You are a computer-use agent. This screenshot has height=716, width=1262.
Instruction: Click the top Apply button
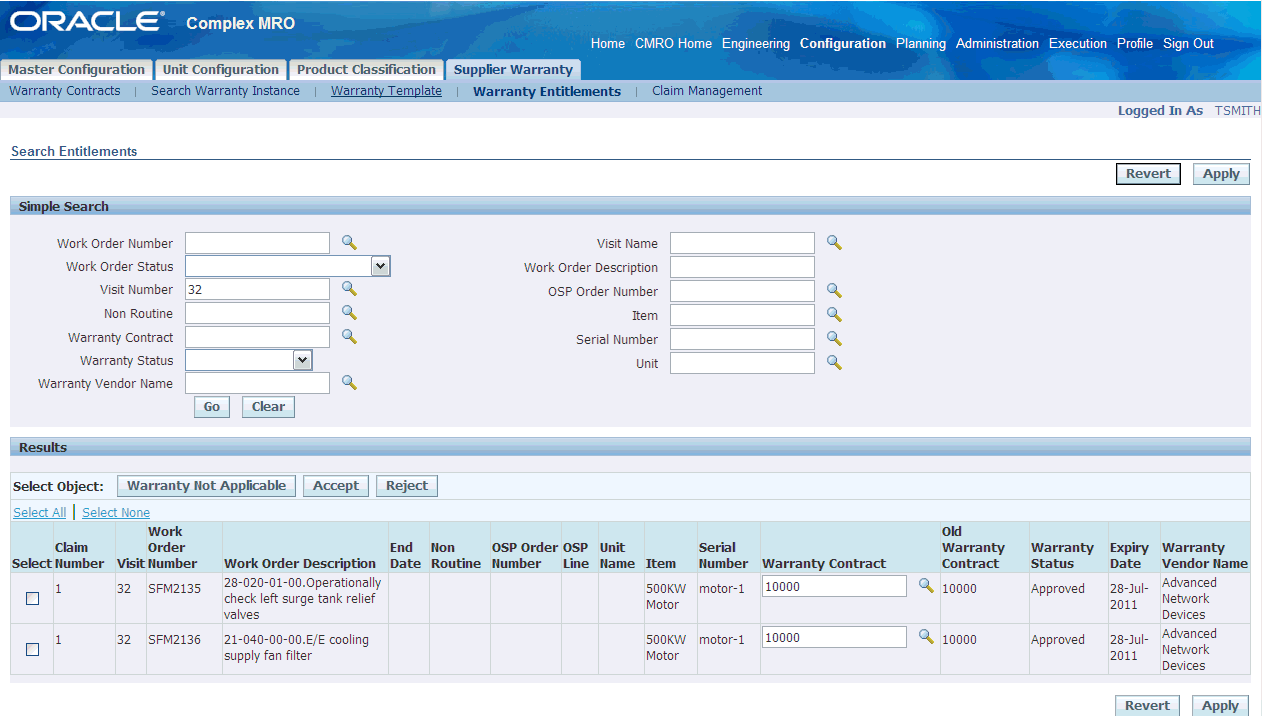pyautogui.click(x=1221, y=174)
